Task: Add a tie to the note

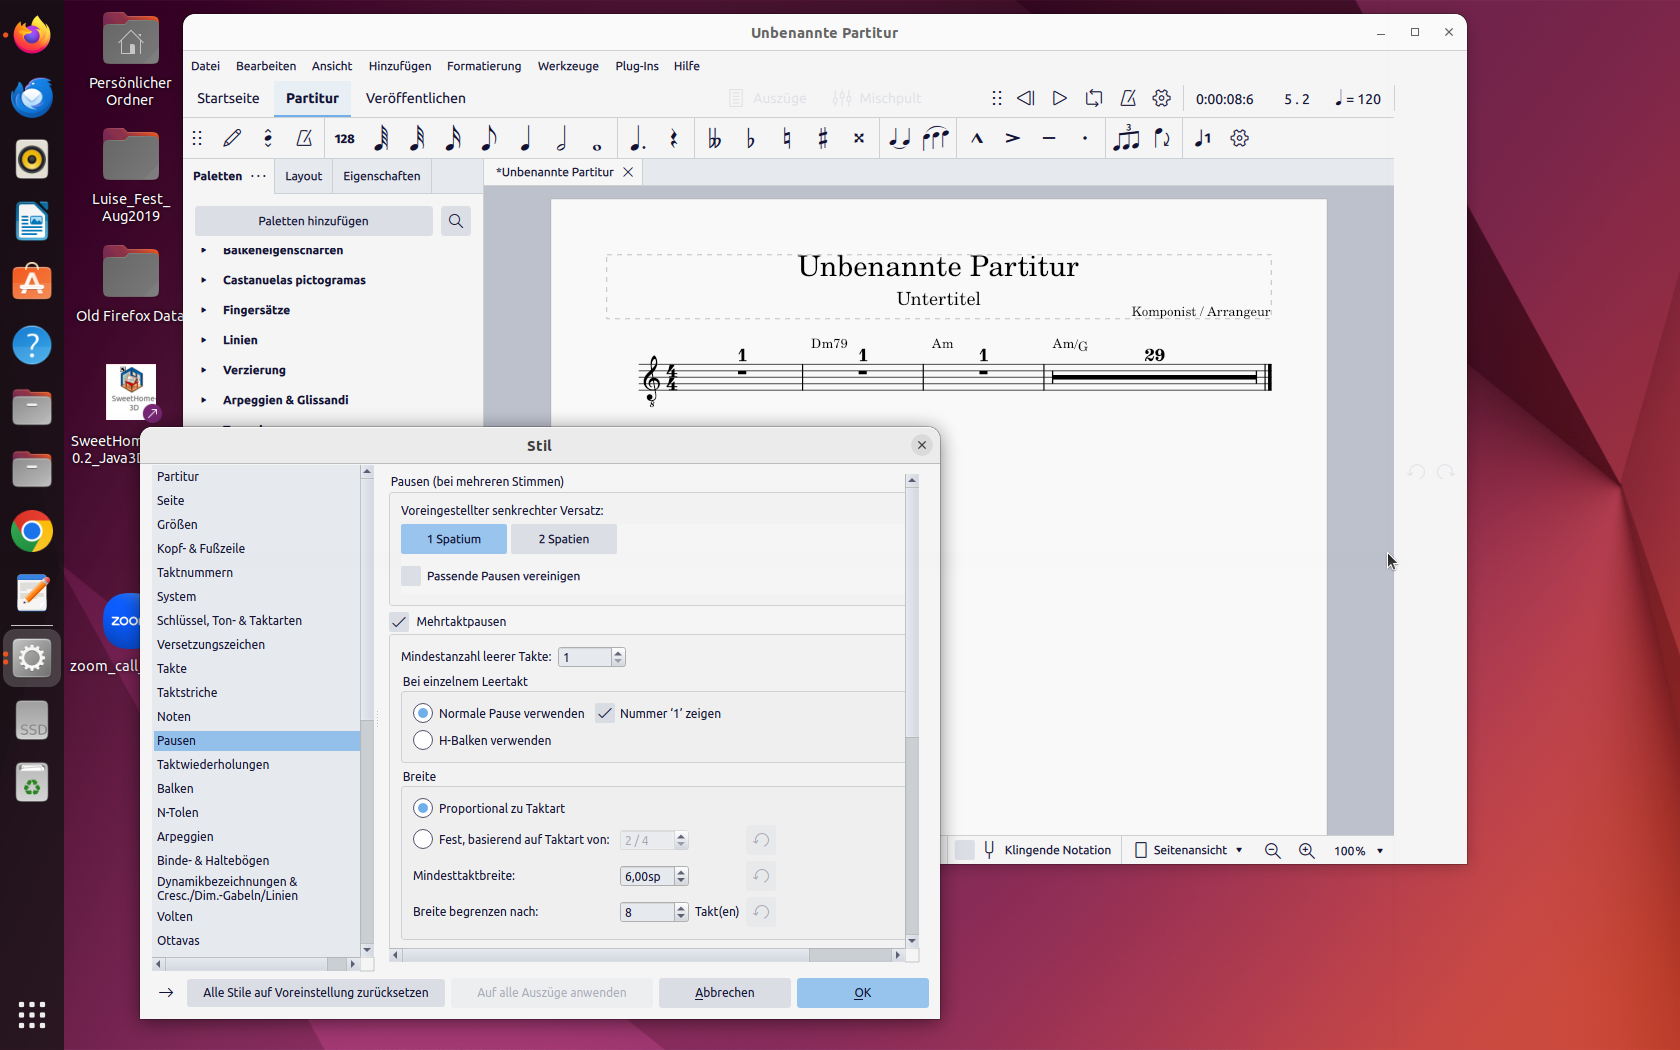Action: point(899,138)
